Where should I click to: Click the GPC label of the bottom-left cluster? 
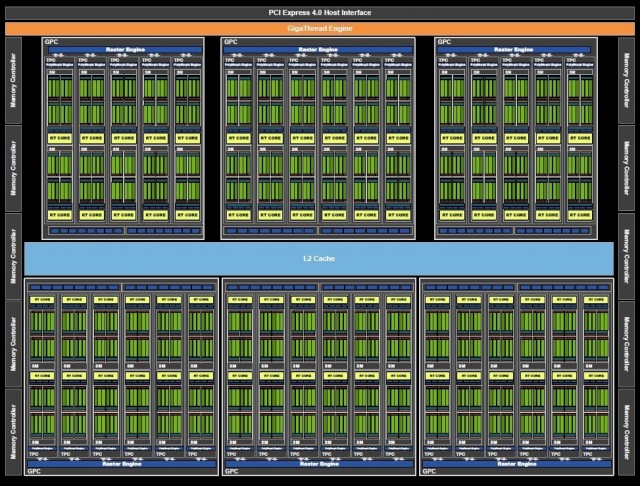pos(34,471)
